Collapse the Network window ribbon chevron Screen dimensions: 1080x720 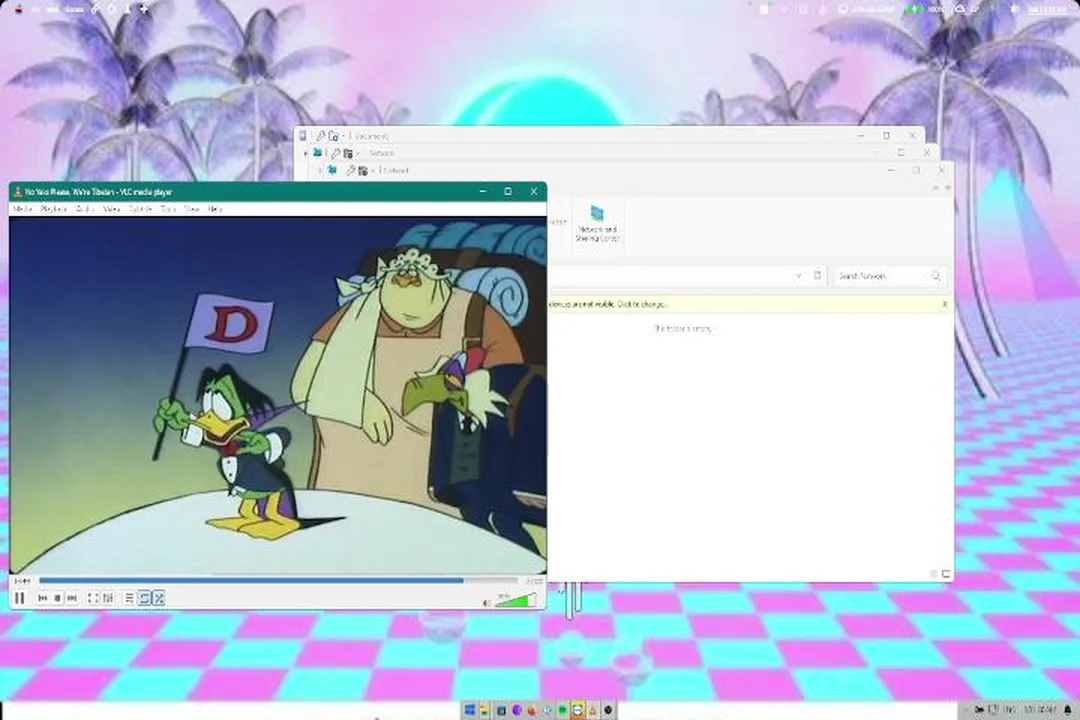tap(936, 187)
